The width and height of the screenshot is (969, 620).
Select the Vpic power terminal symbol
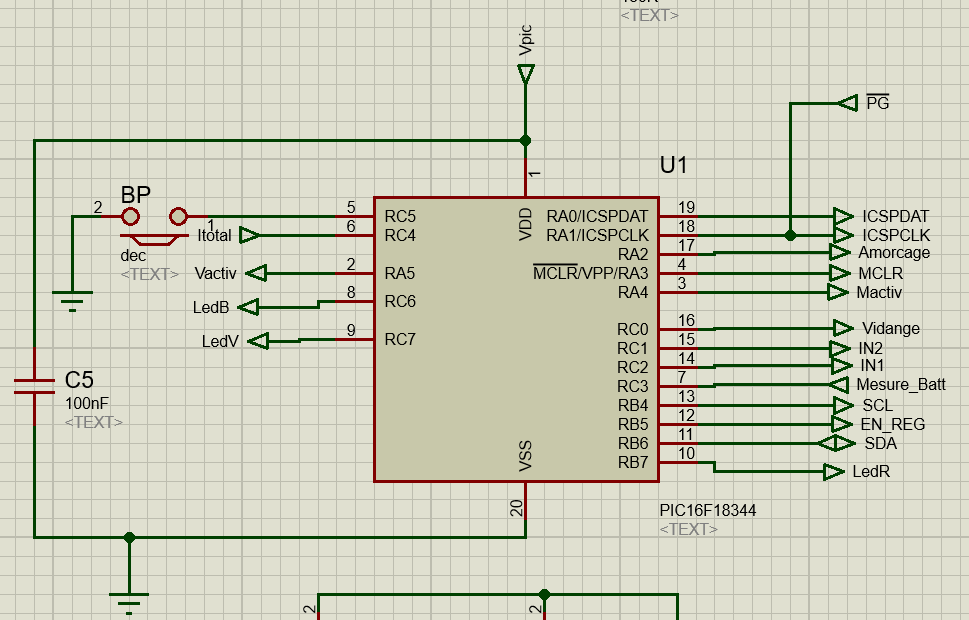pyautogui.click(x=525, y=74)
